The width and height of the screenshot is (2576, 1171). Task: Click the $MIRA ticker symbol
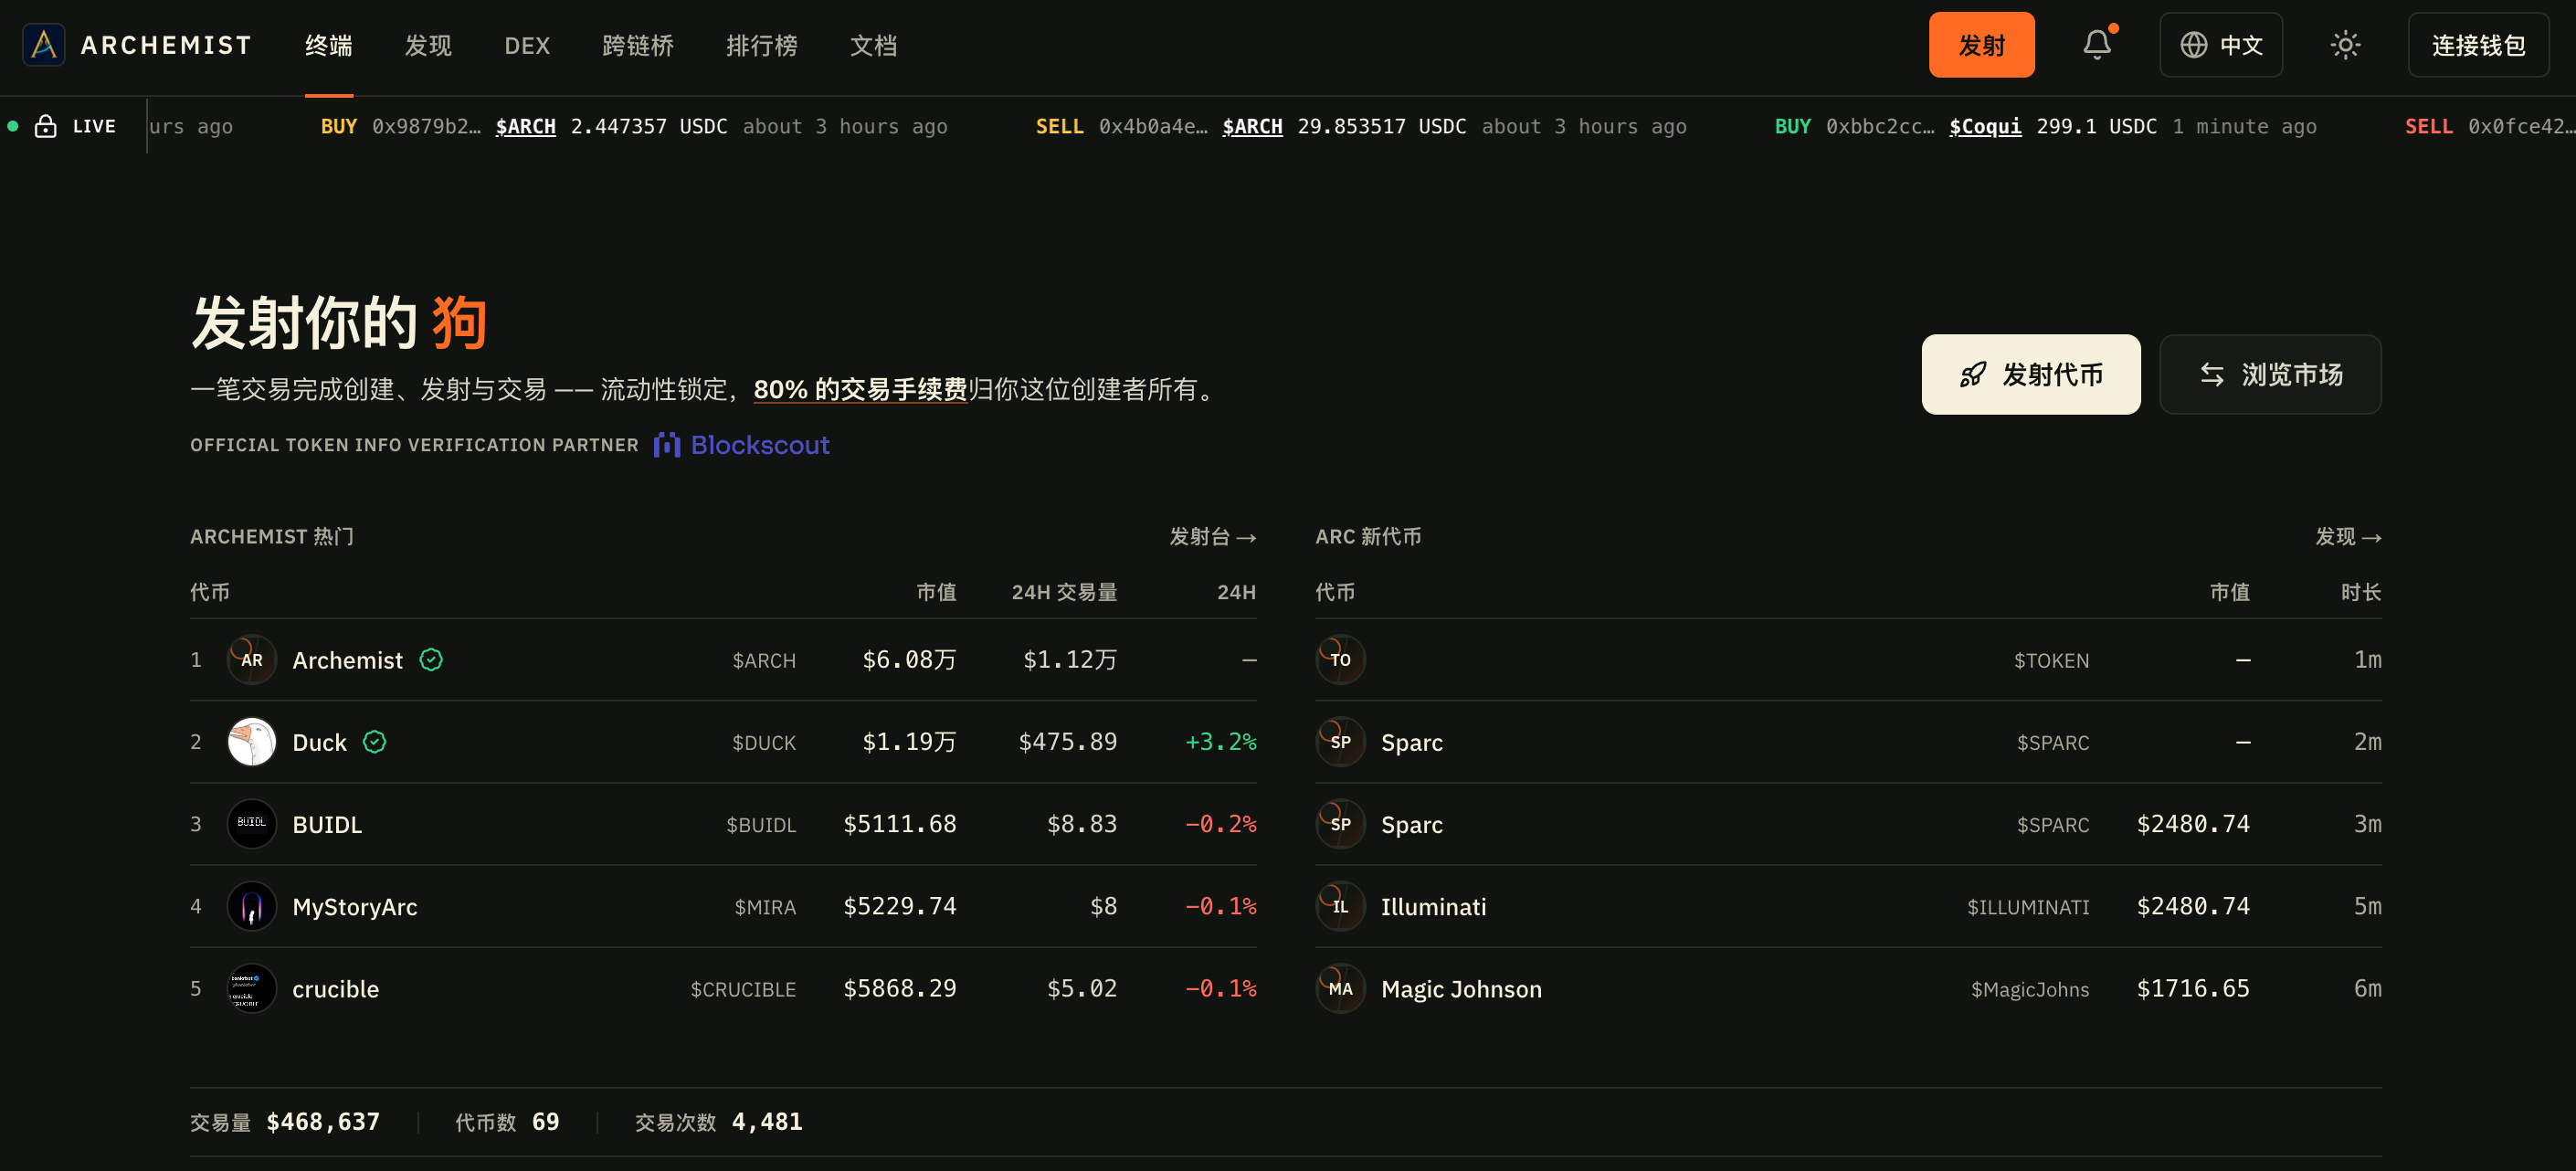(765, 907)
